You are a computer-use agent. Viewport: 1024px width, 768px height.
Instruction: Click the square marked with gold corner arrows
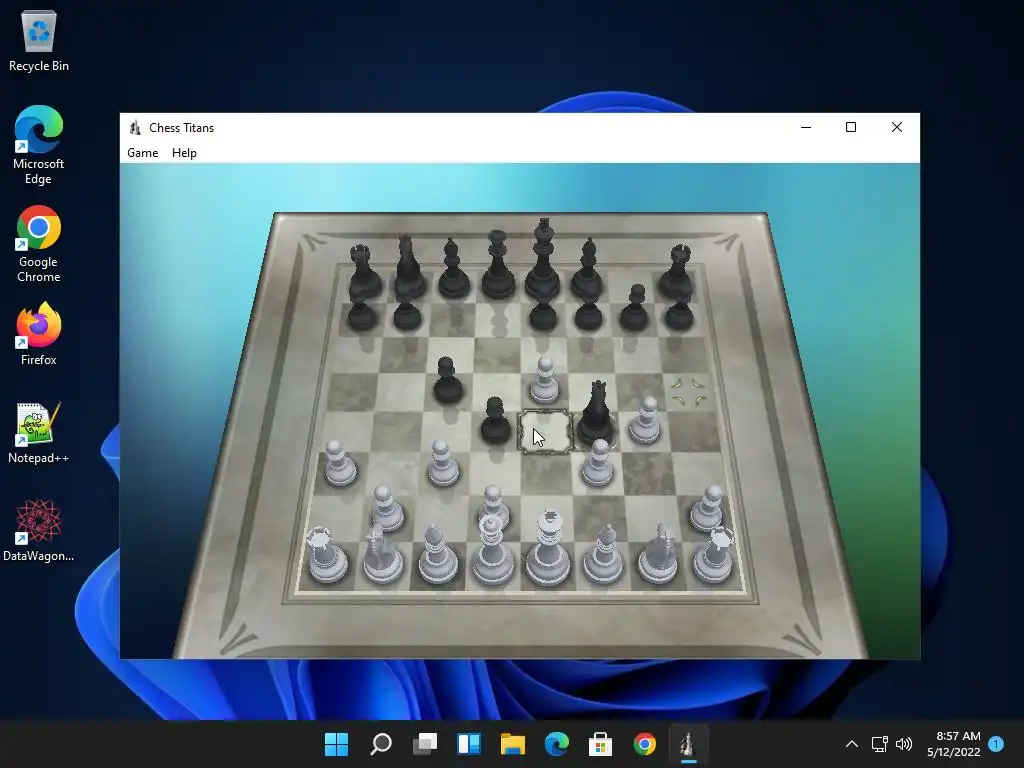688,392
